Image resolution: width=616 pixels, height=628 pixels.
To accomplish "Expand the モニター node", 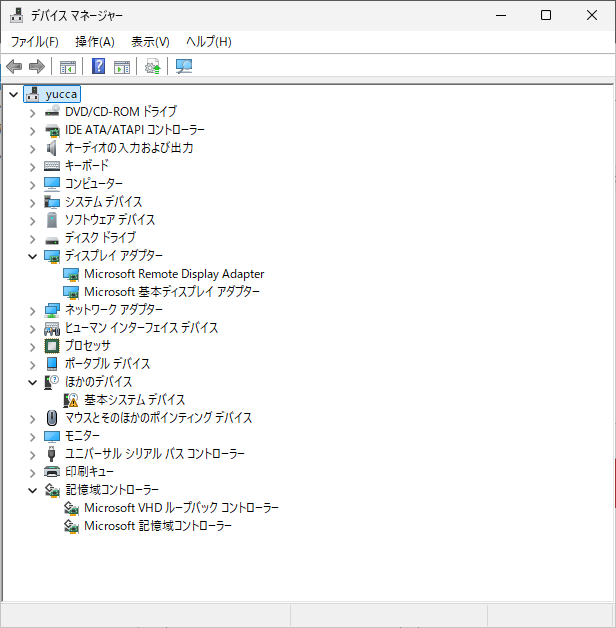I will tap(32, 437).
